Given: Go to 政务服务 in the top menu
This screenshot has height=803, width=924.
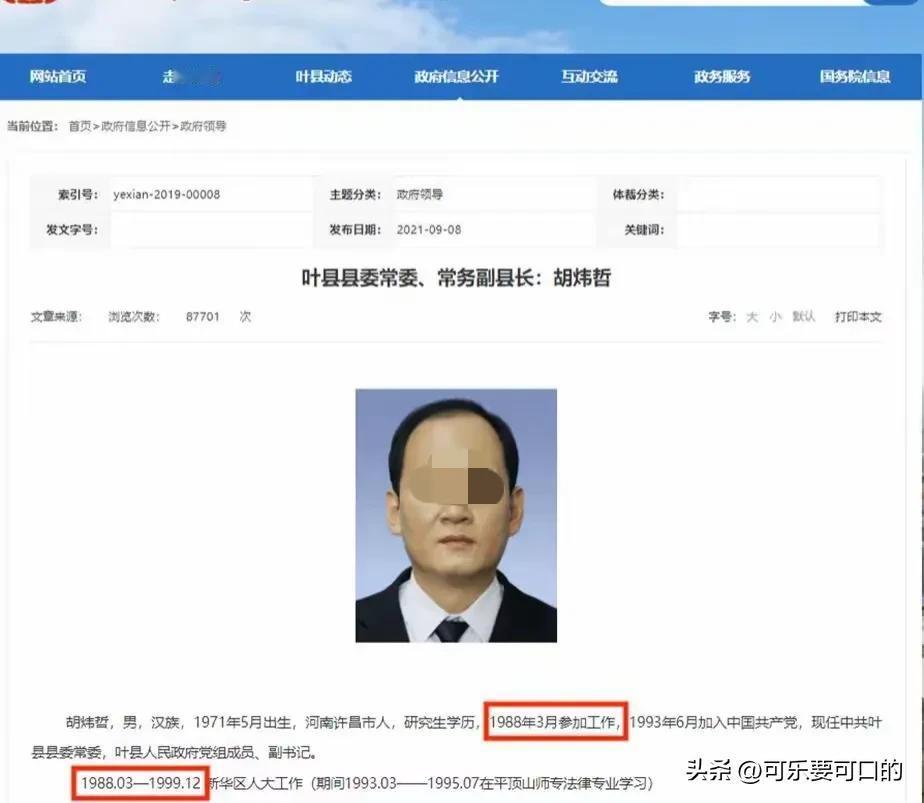Looking at the screenshot, I should coord(722,76).
